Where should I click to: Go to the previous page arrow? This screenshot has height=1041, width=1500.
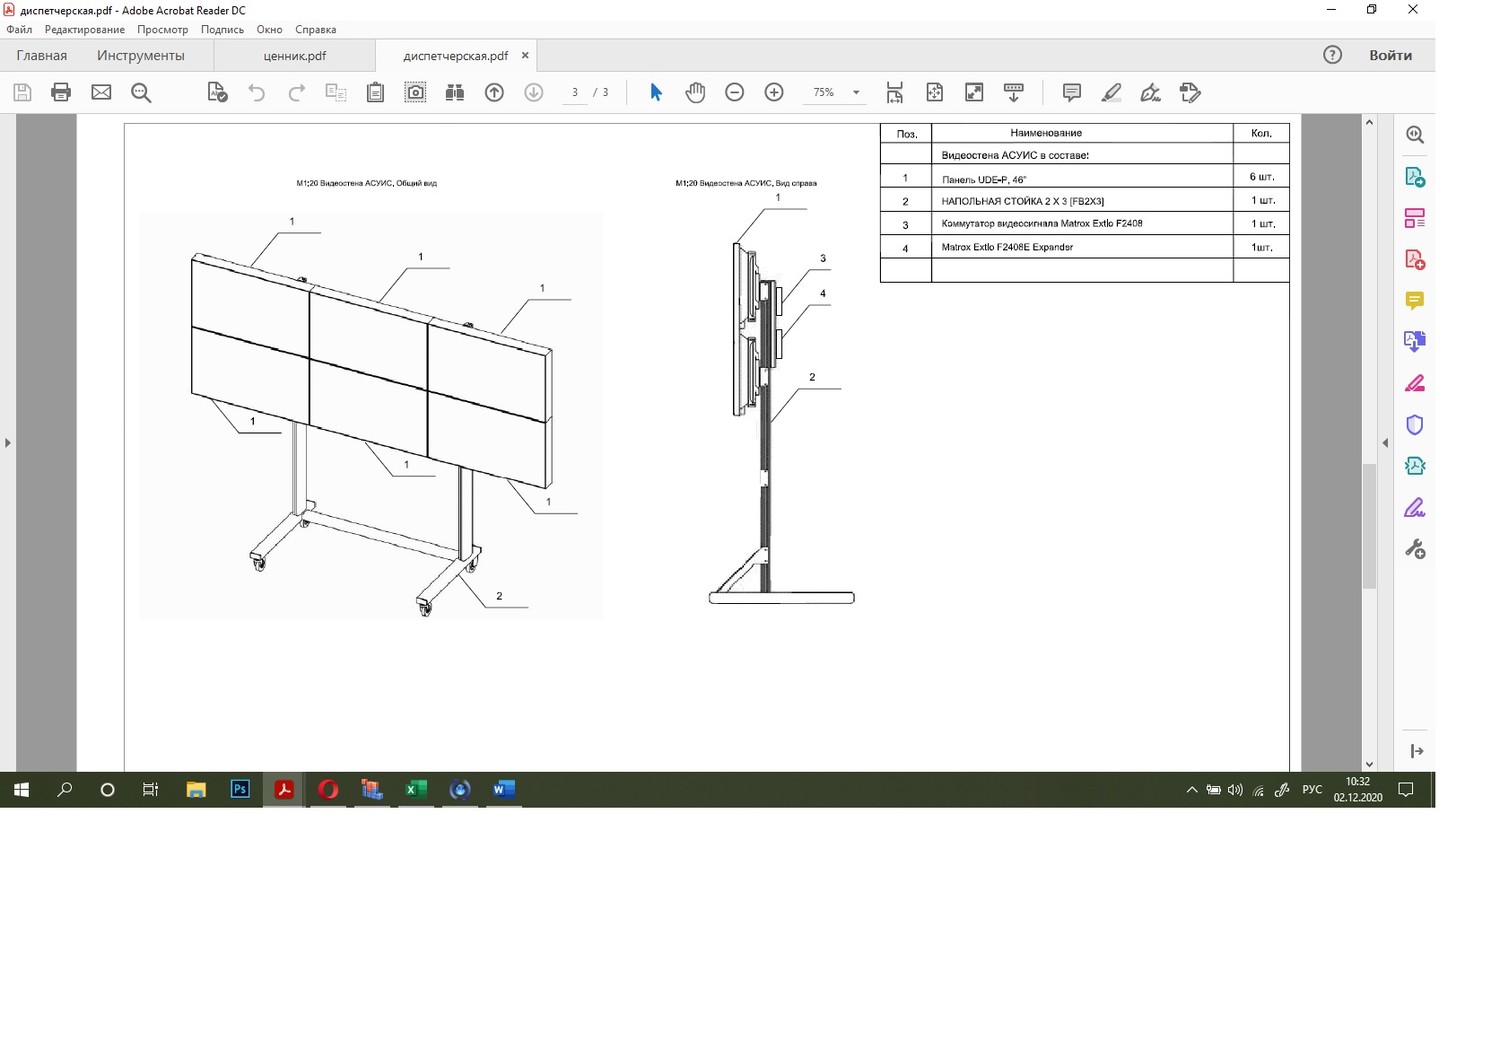pyautogui.click(x=494, y=93)
